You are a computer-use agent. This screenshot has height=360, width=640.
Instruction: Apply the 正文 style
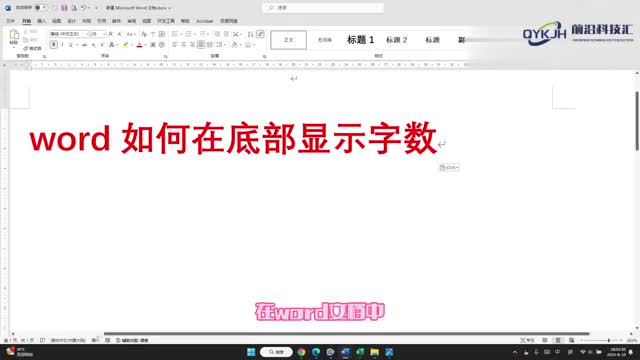tap(289, 40)
